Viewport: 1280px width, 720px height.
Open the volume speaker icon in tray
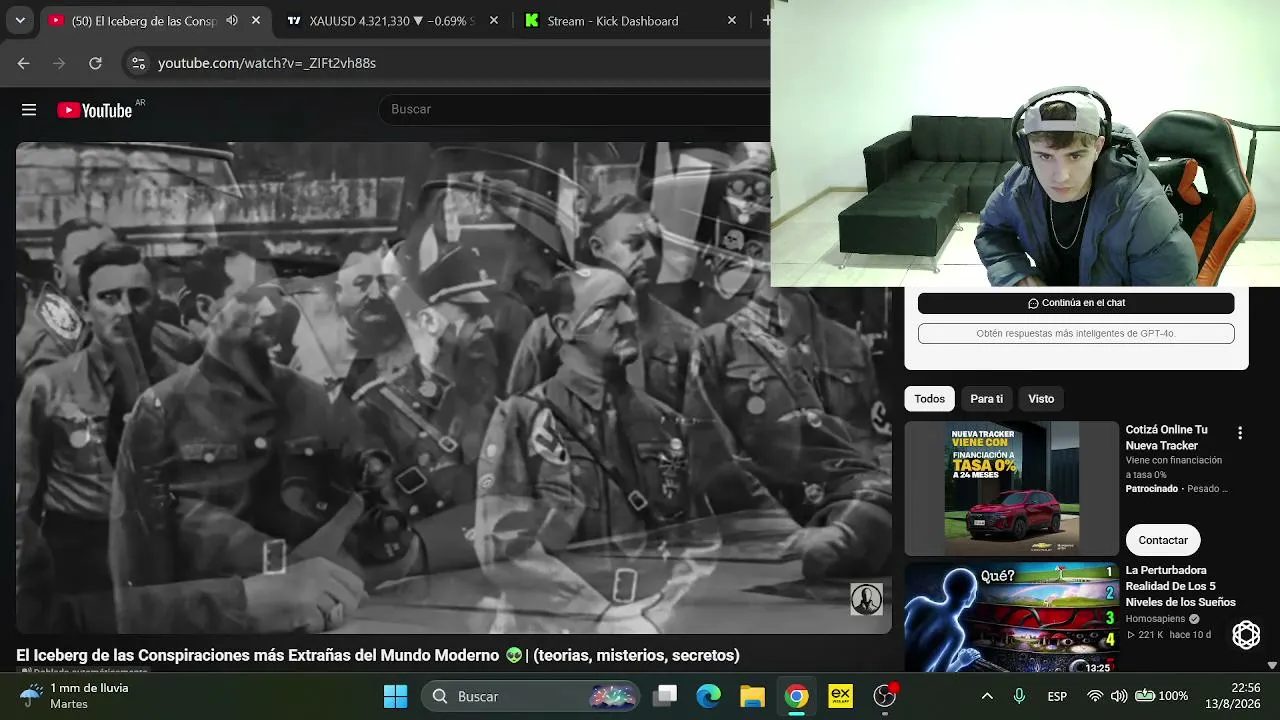point(1119,696)
